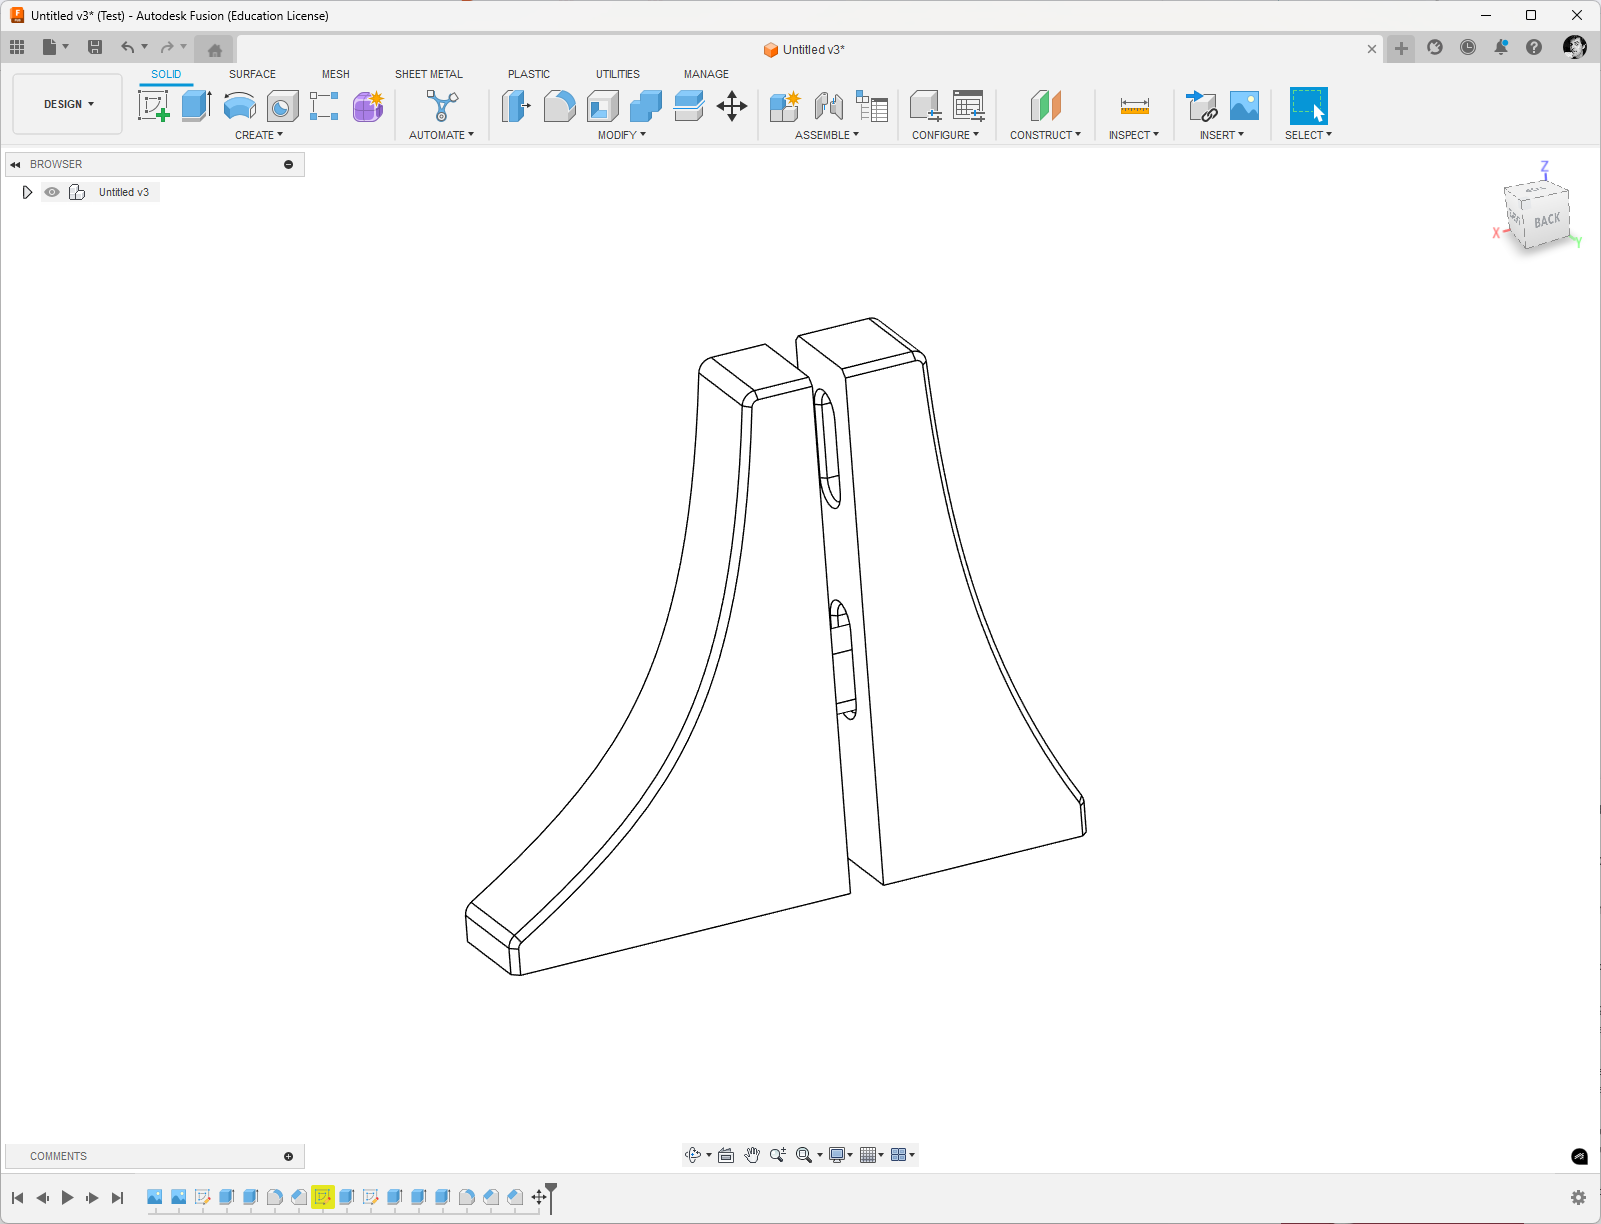The width and height of the screenshot is (1601, 1224).
Task: Open the Design workspace dropdown
Action: point(68,104)
